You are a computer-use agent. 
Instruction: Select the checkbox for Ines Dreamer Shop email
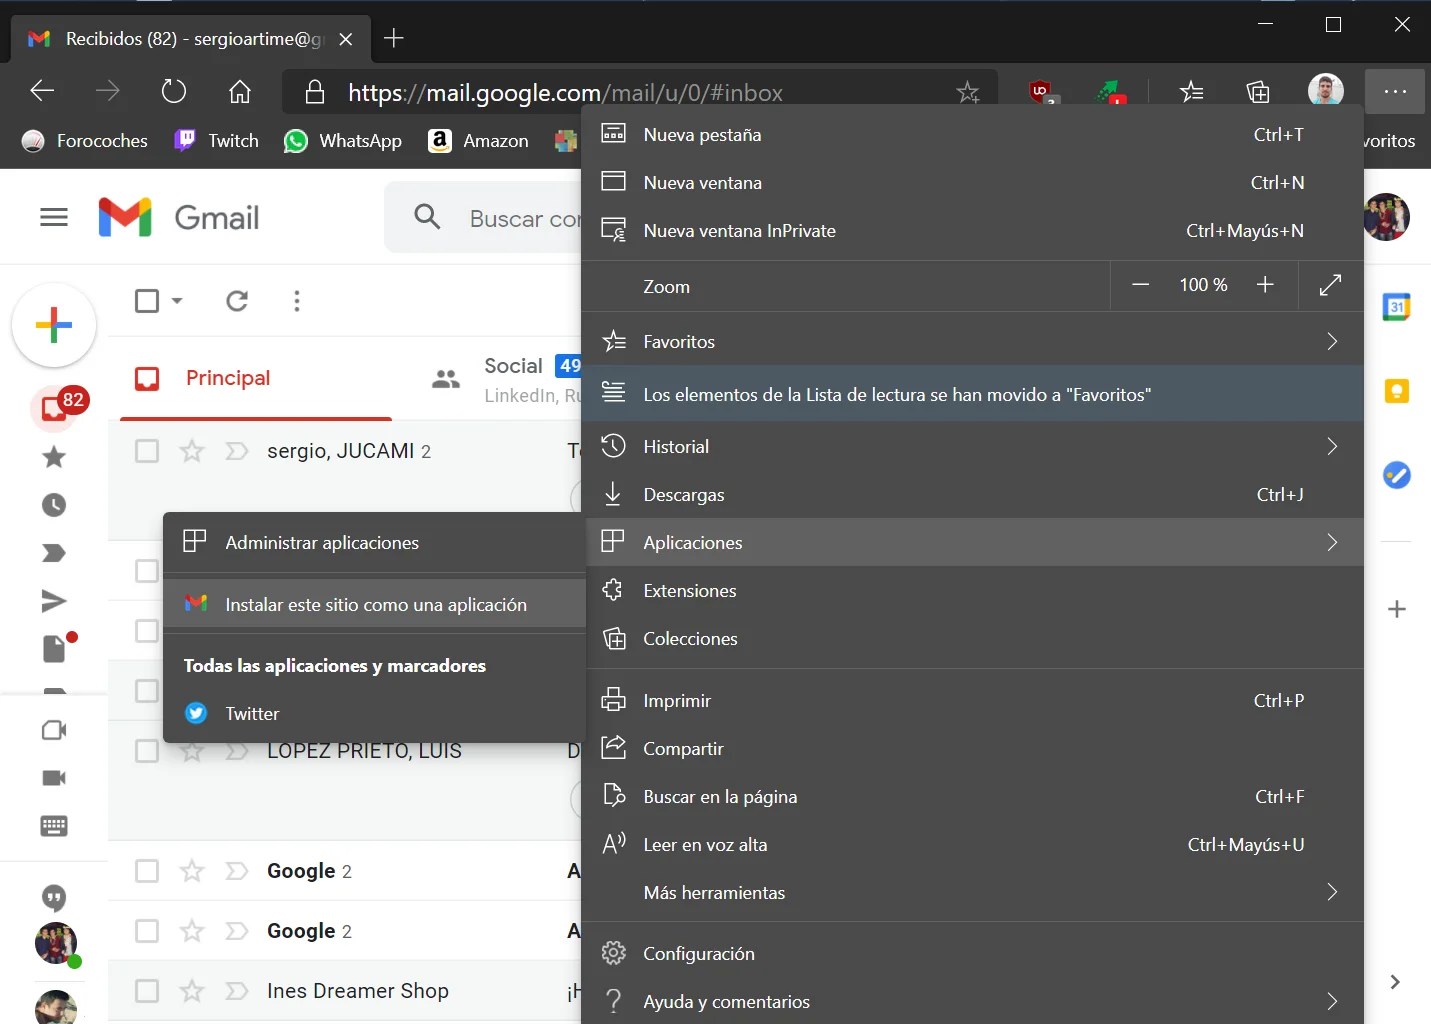[147, 991]
